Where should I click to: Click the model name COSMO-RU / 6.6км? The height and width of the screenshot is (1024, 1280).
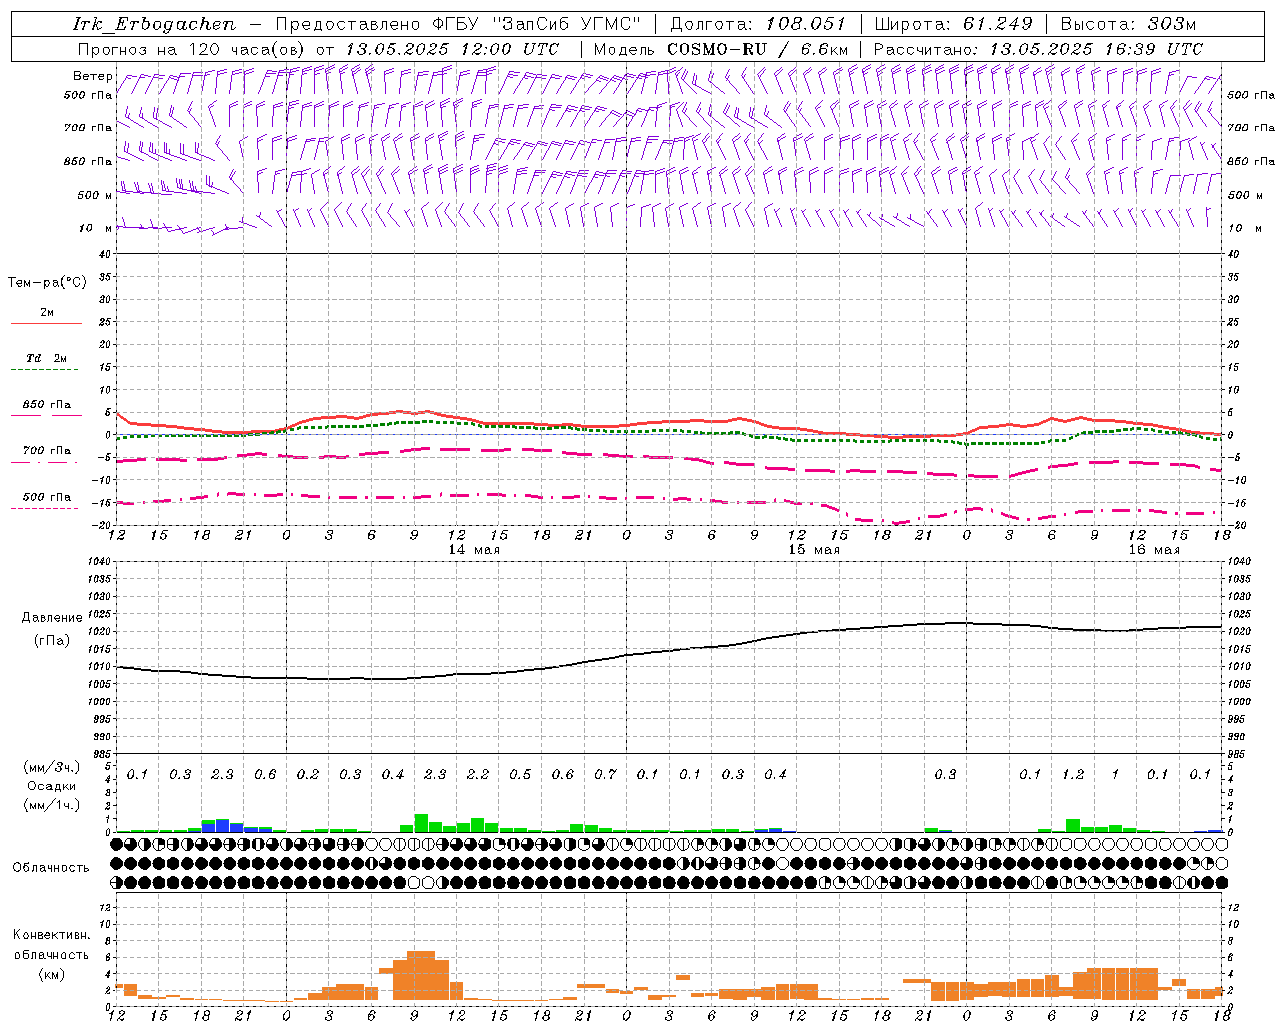pos(758,49)
